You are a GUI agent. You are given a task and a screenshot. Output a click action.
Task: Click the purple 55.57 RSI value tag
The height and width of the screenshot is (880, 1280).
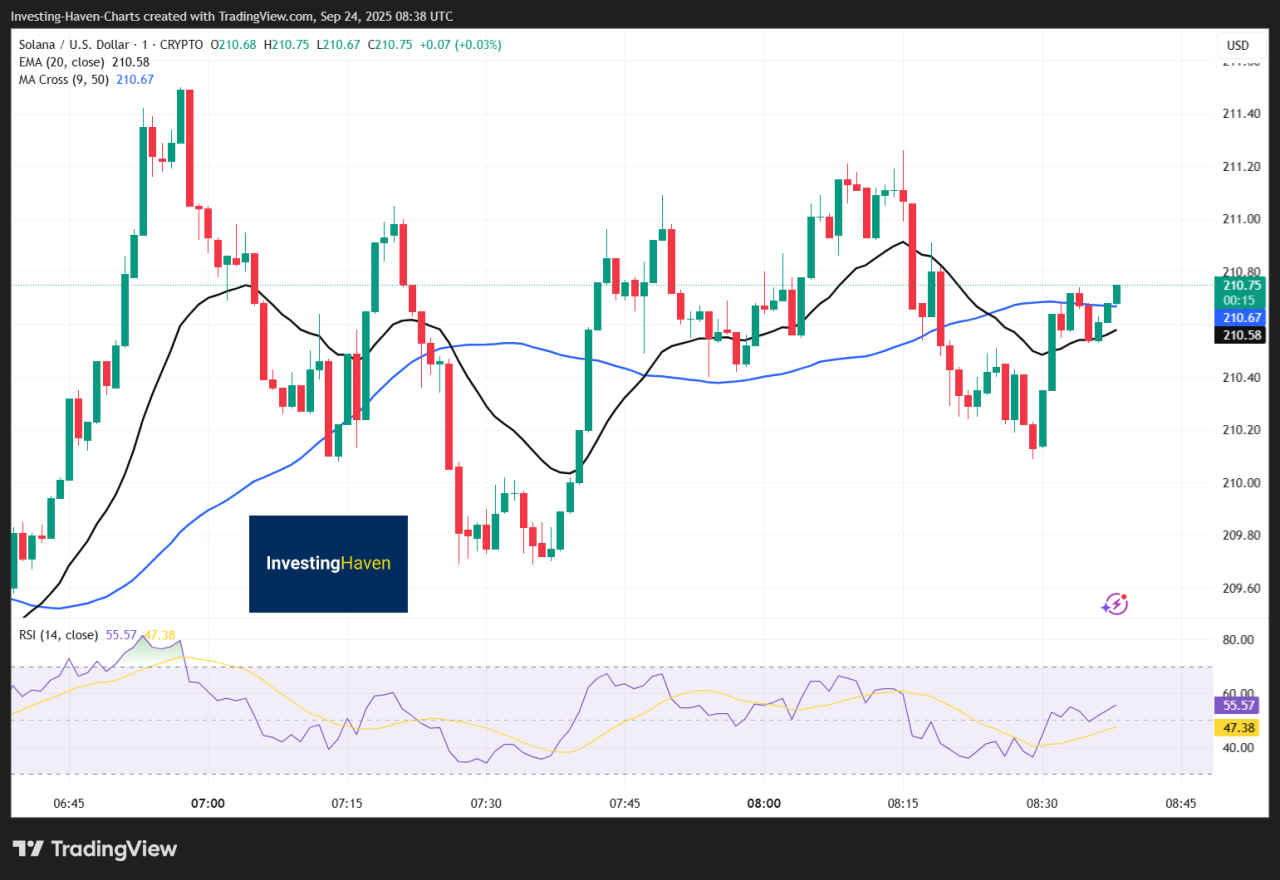[x=1238, y=705]
